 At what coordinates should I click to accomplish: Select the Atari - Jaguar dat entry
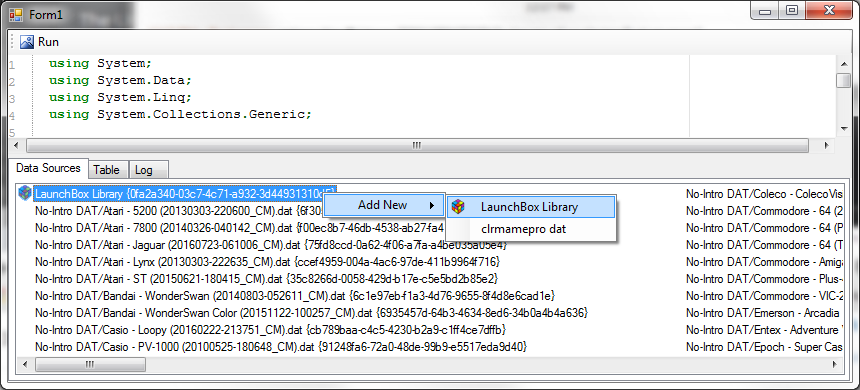271,245
